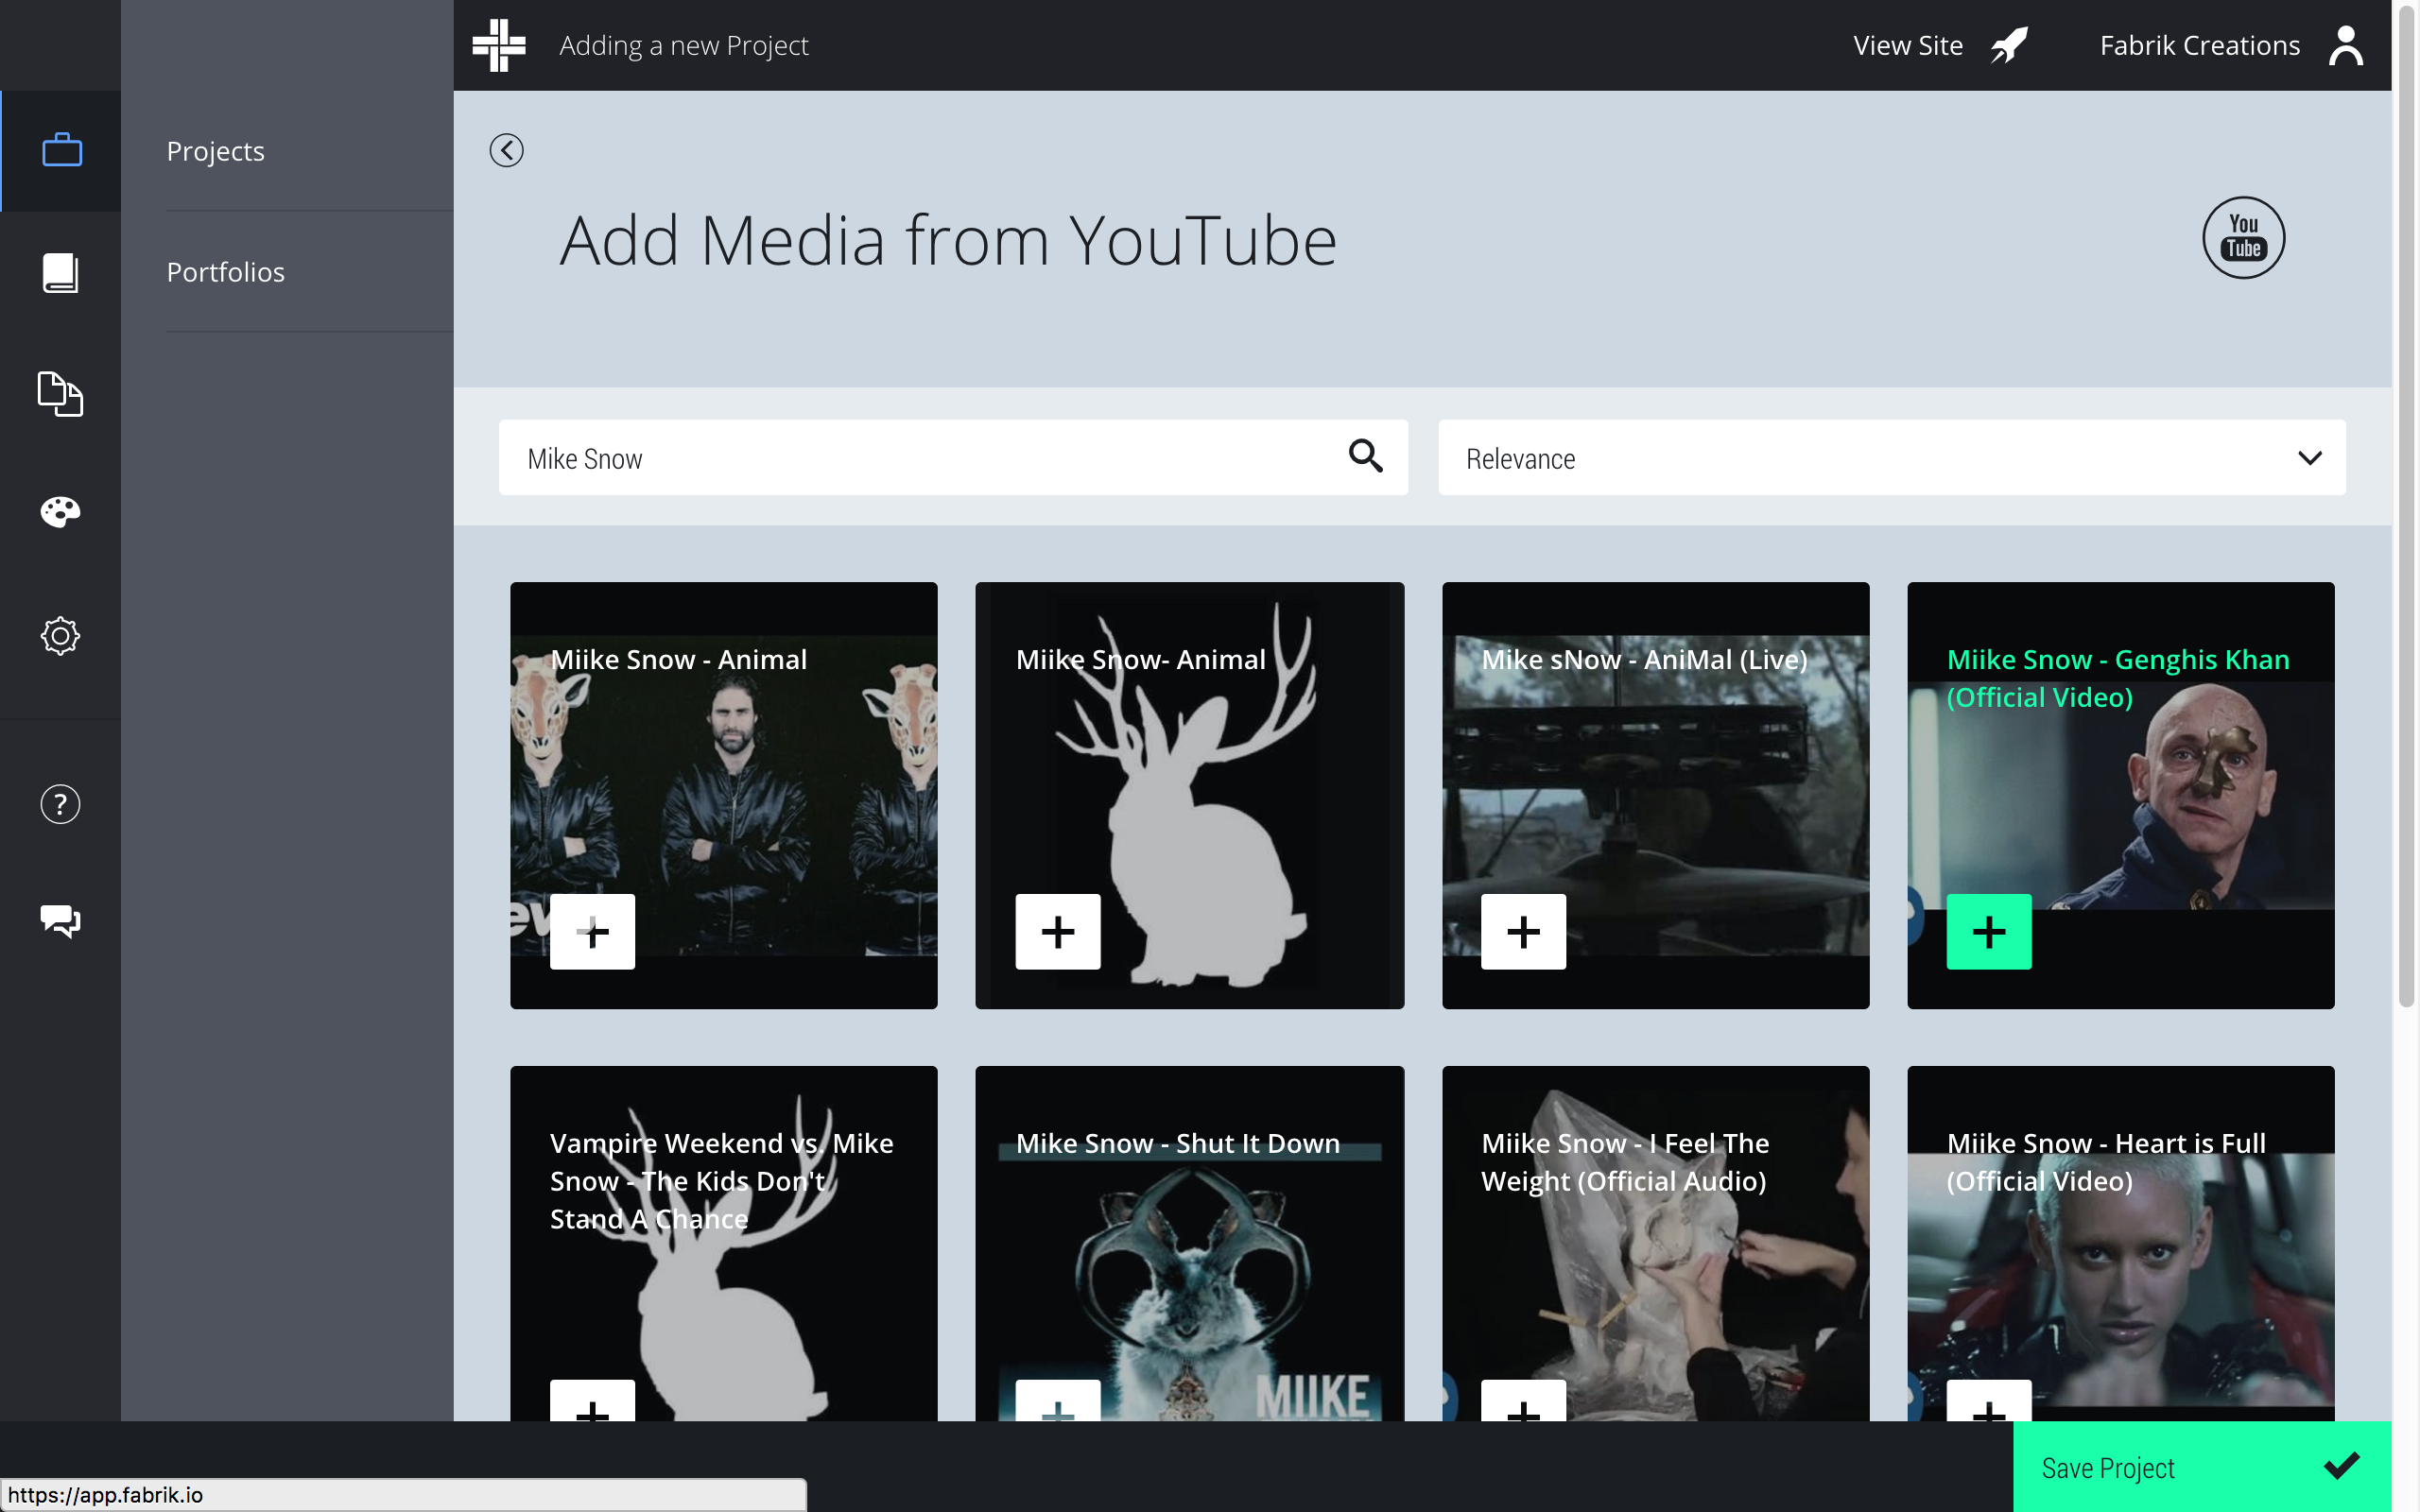The image size is (2420, 1512).
Task: Click the search magnifier icon
Action: pyautogui.click(x=1365, y=457)
